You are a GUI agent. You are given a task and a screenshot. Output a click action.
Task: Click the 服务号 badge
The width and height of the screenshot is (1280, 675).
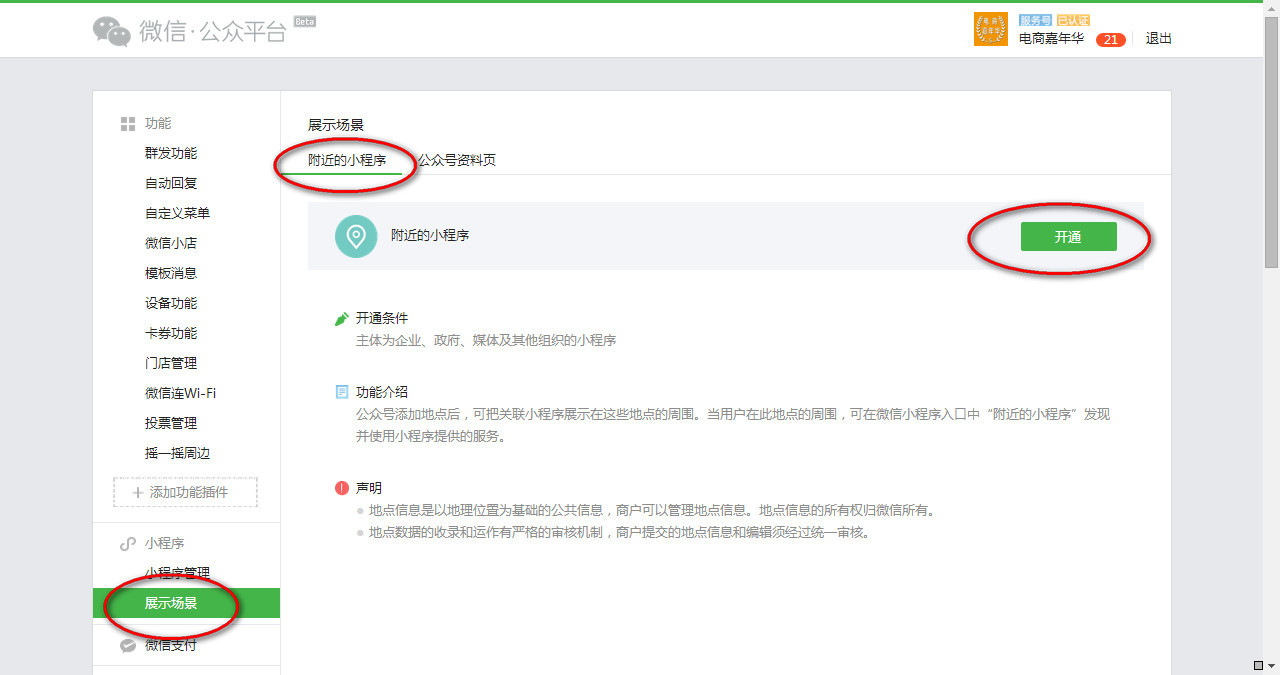[x=1035, y=20]
